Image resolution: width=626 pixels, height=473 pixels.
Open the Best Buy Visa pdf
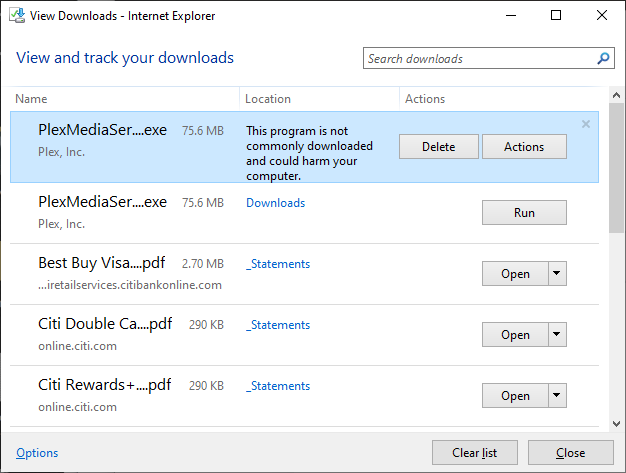tap(515, 274)
